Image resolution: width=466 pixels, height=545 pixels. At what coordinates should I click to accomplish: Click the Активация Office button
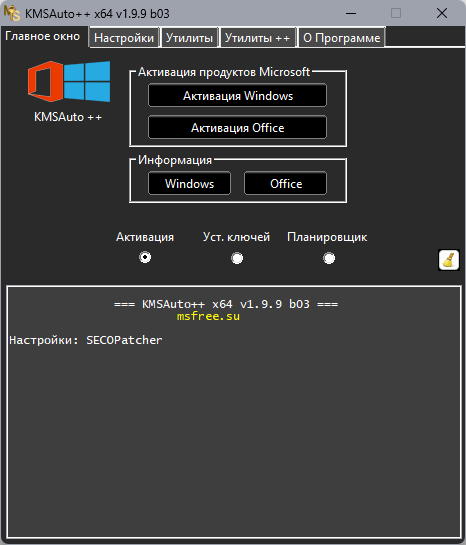(238, 128)
